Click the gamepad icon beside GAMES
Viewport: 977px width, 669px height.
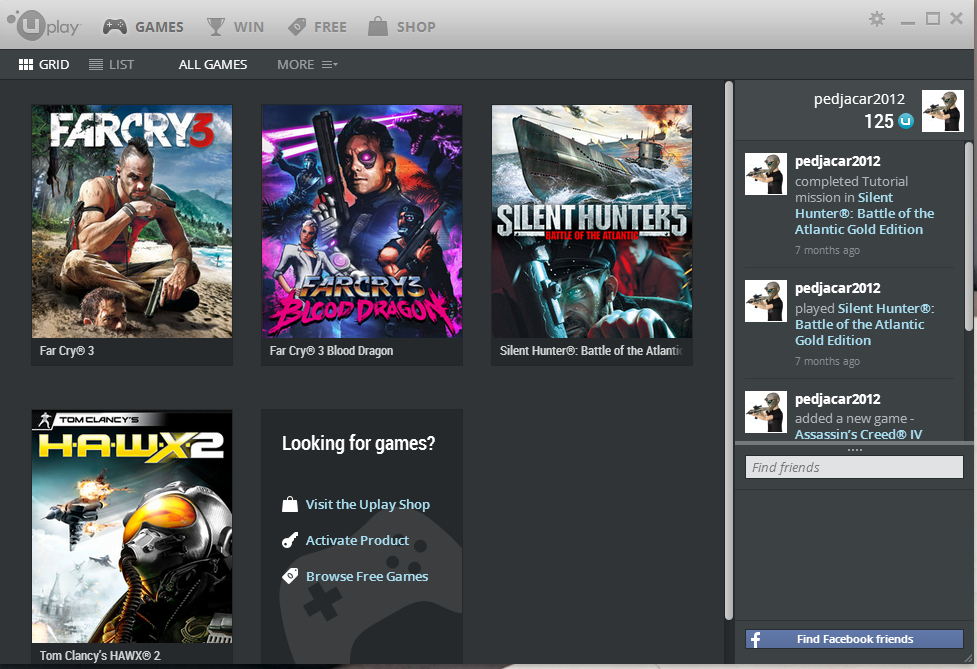coord(115,27)
